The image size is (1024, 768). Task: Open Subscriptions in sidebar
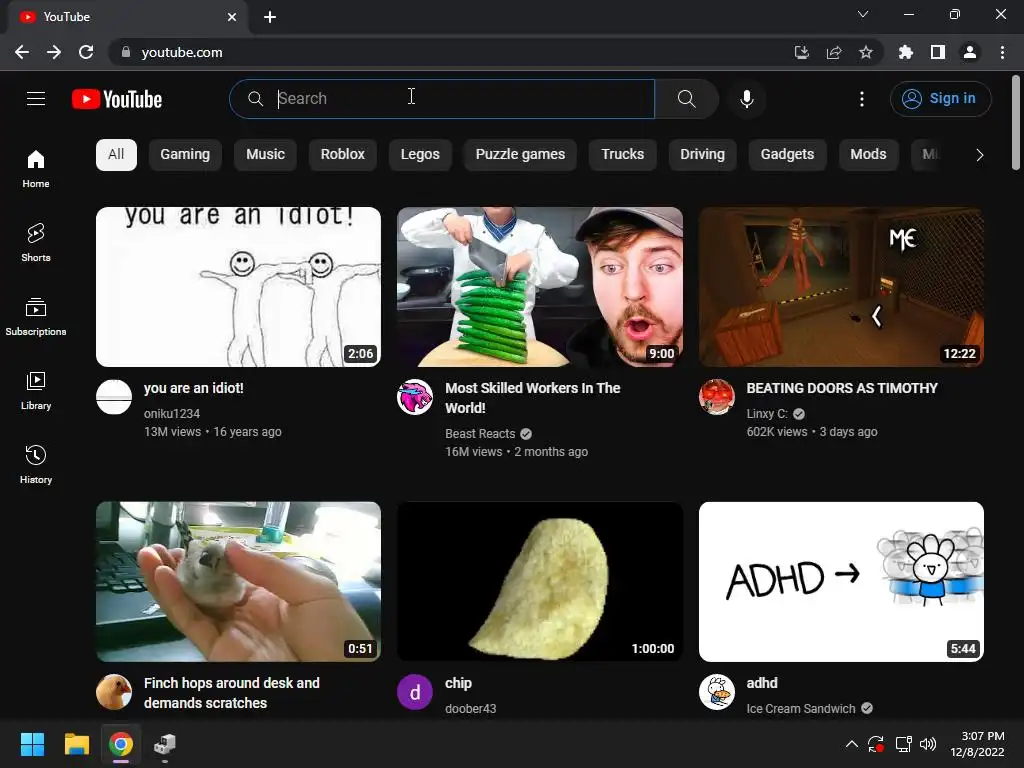point(36,317)
